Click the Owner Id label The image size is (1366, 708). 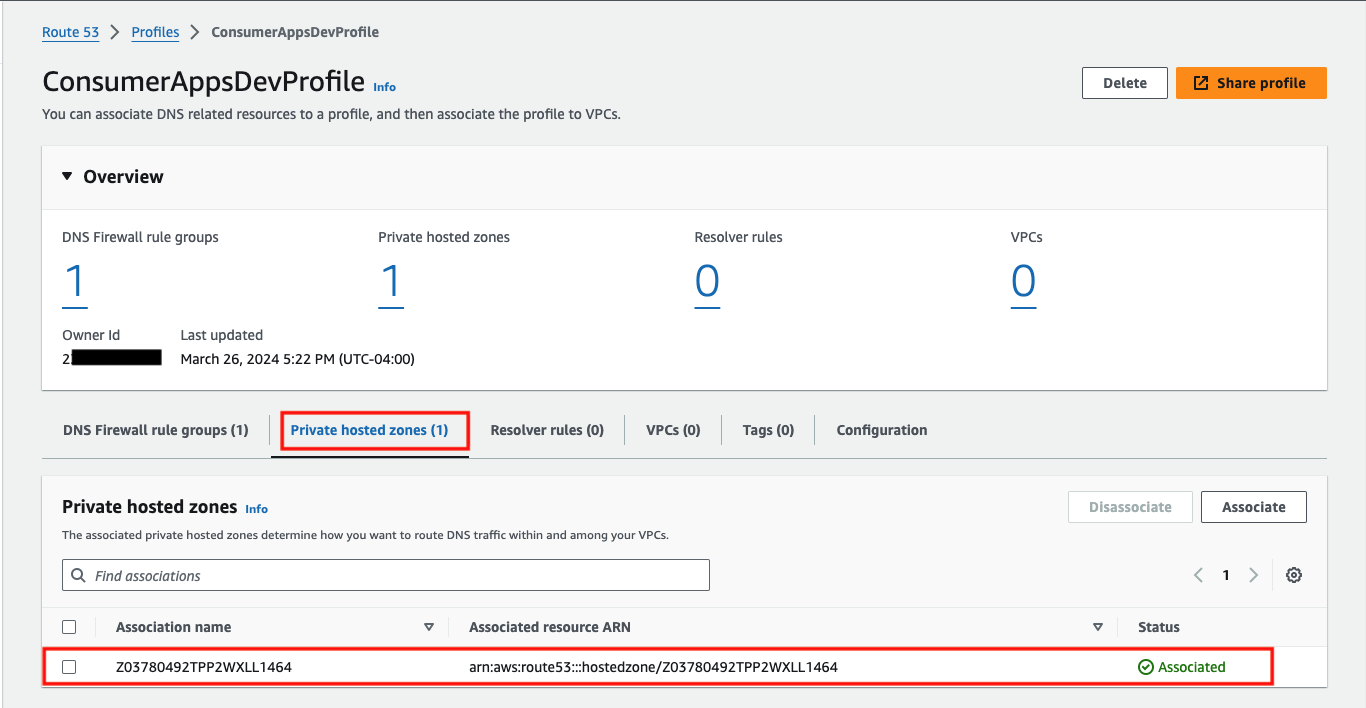91,335
